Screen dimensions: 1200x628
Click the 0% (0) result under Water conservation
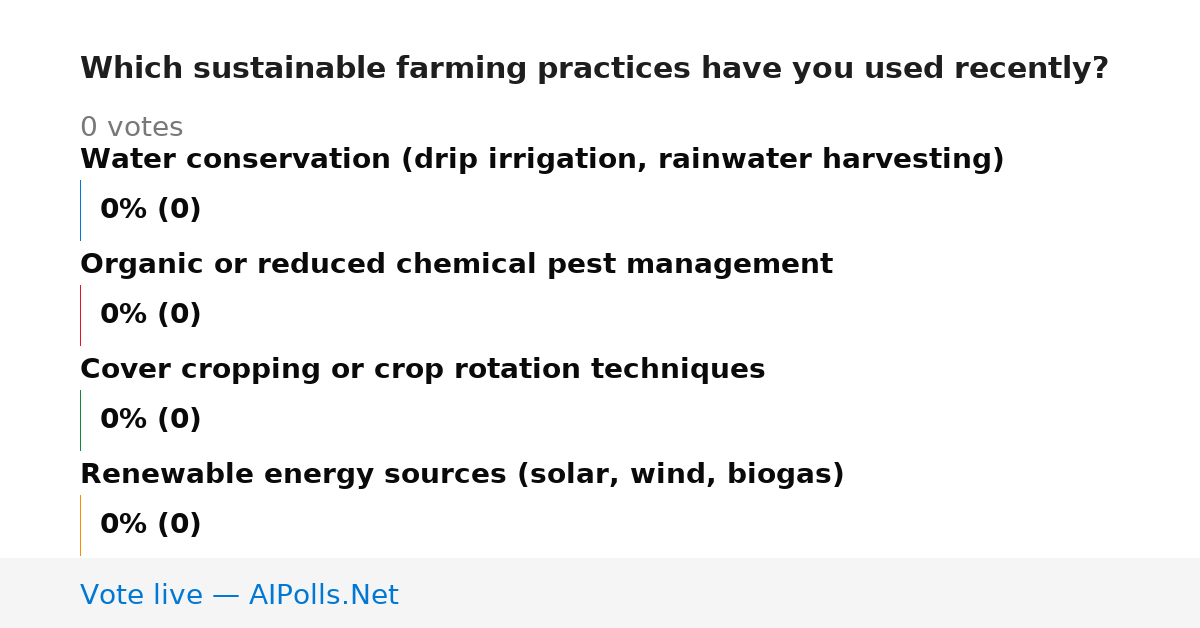point(150,210)
